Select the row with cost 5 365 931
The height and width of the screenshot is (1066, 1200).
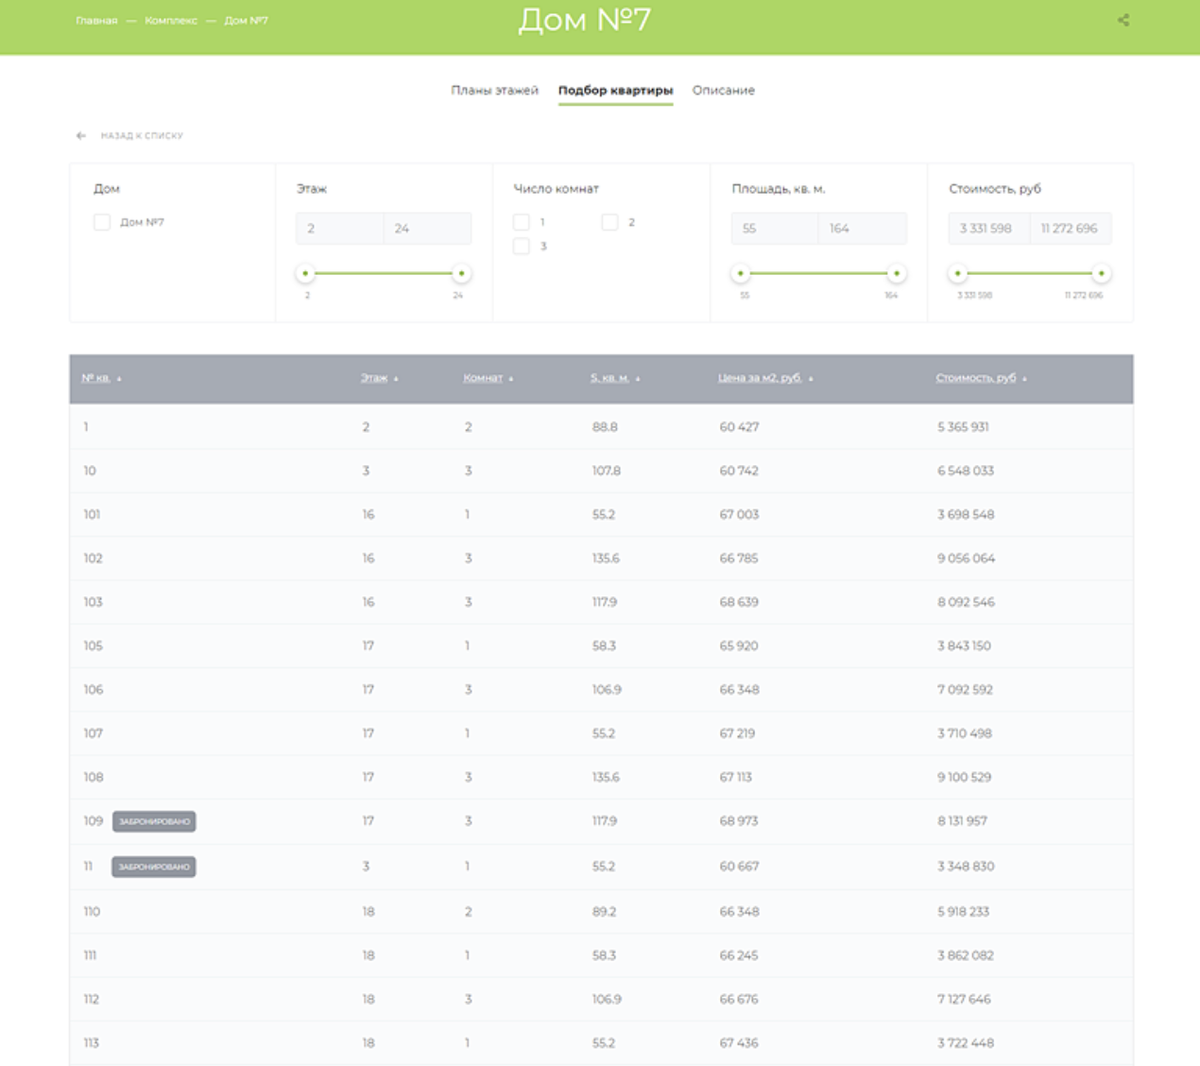601,427
